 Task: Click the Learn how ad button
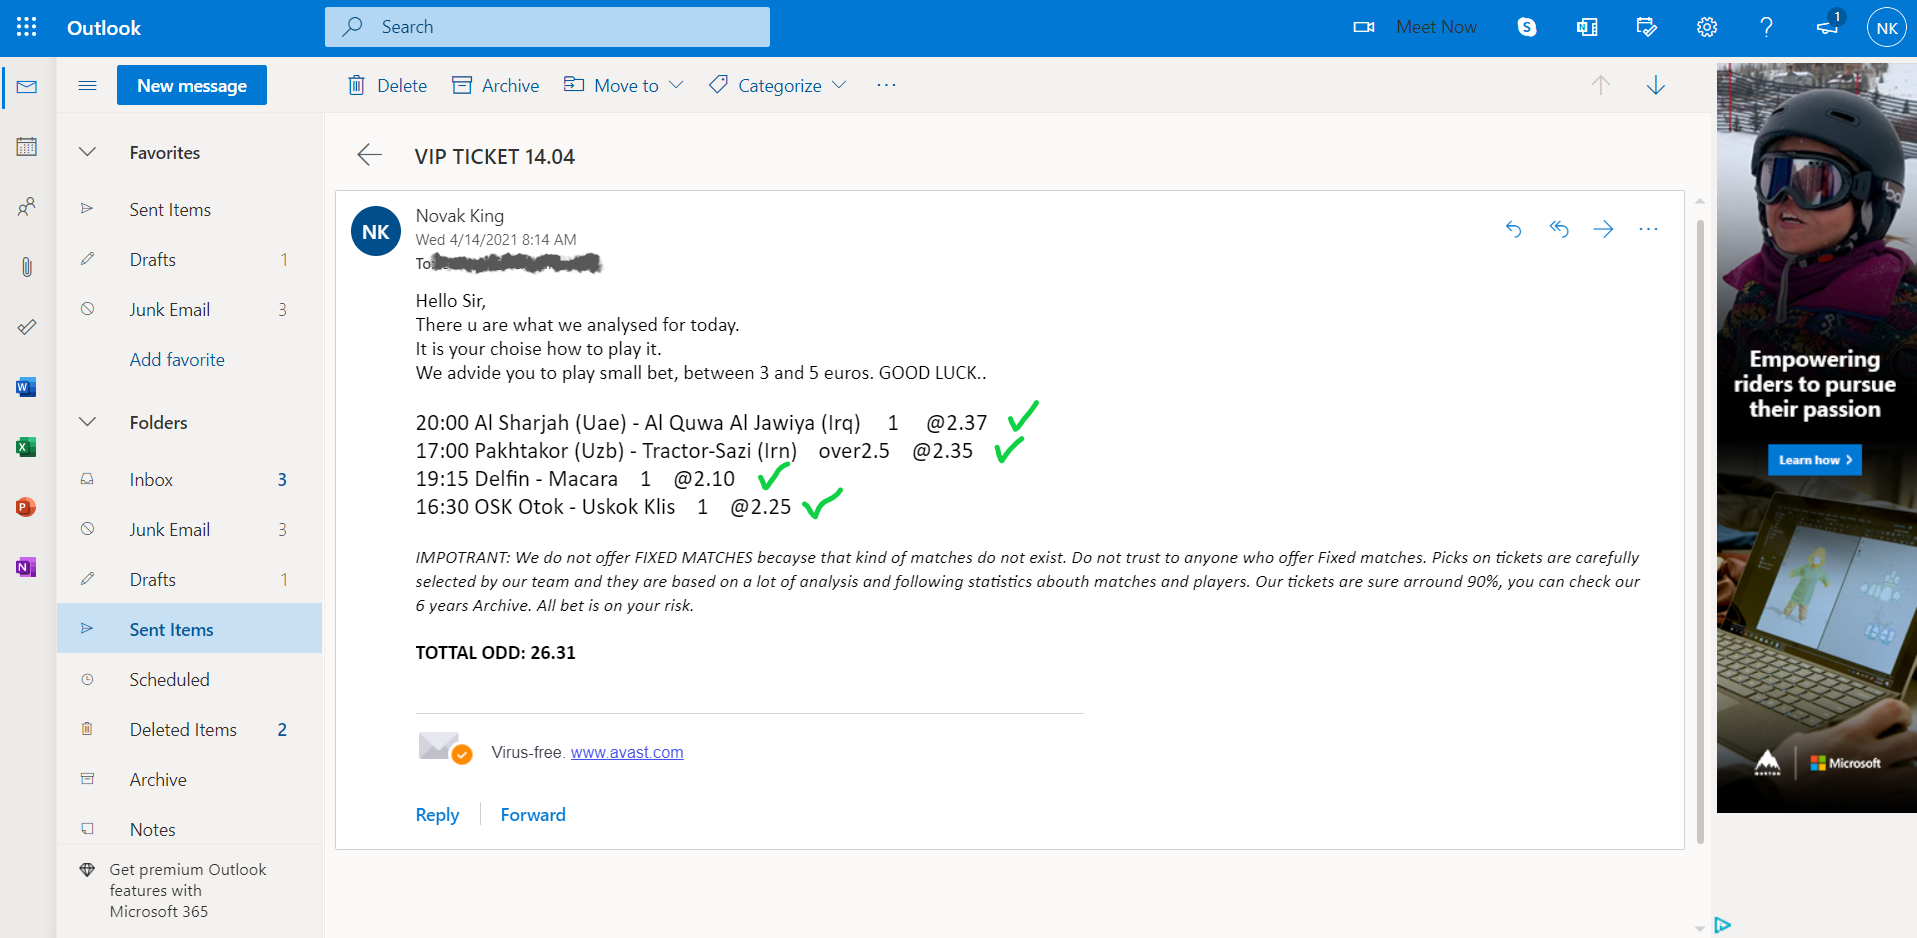pyautogui.click(x=1814, y=460)
